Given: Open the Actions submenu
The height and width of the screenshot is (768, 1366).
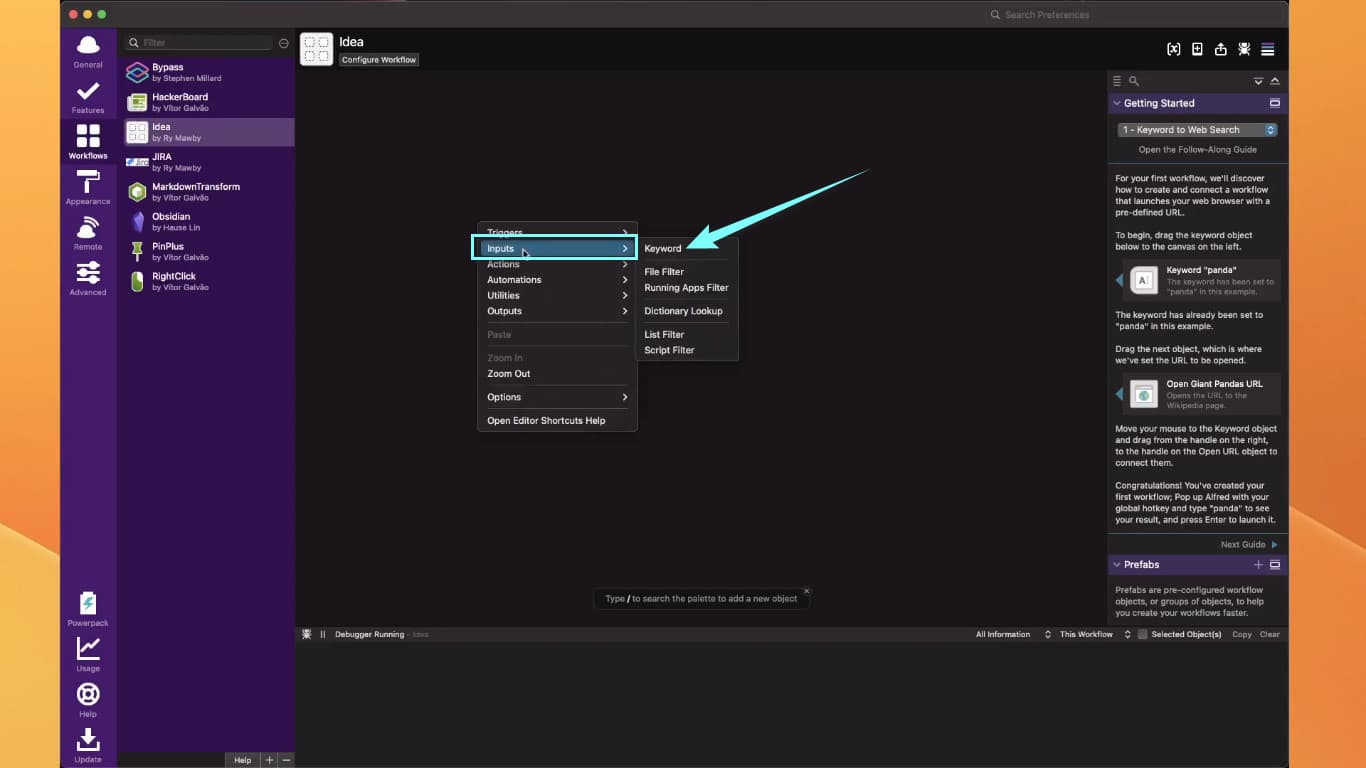Looking at the screenshot, I should tap(557, 264).
